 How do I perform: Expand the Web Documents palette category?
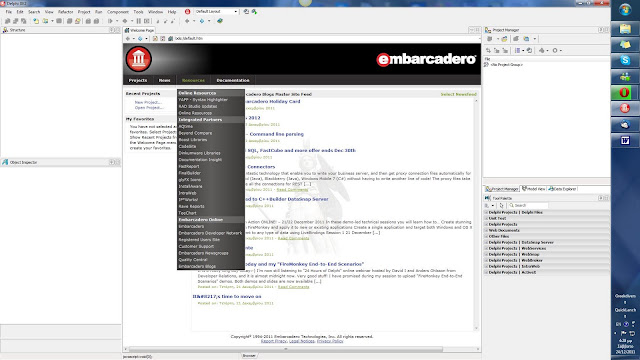coord(547,230)
